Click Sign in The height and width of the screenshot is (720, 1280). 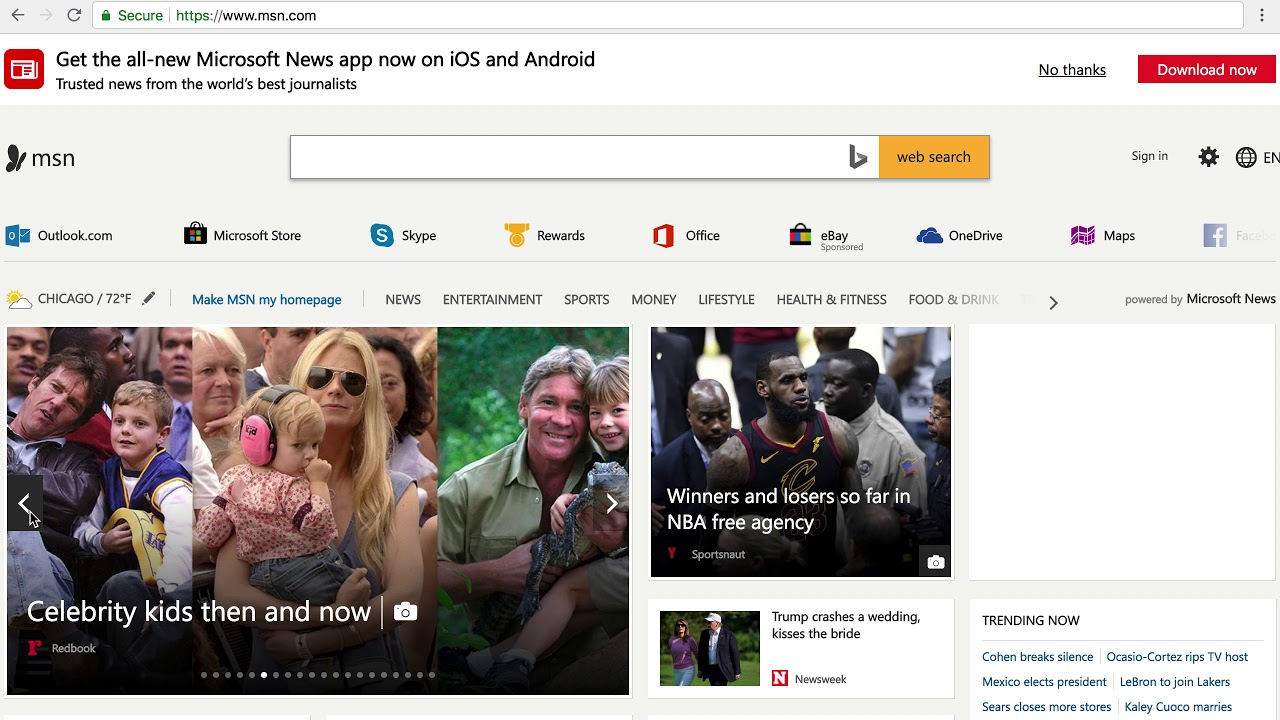coord(1150,156)
